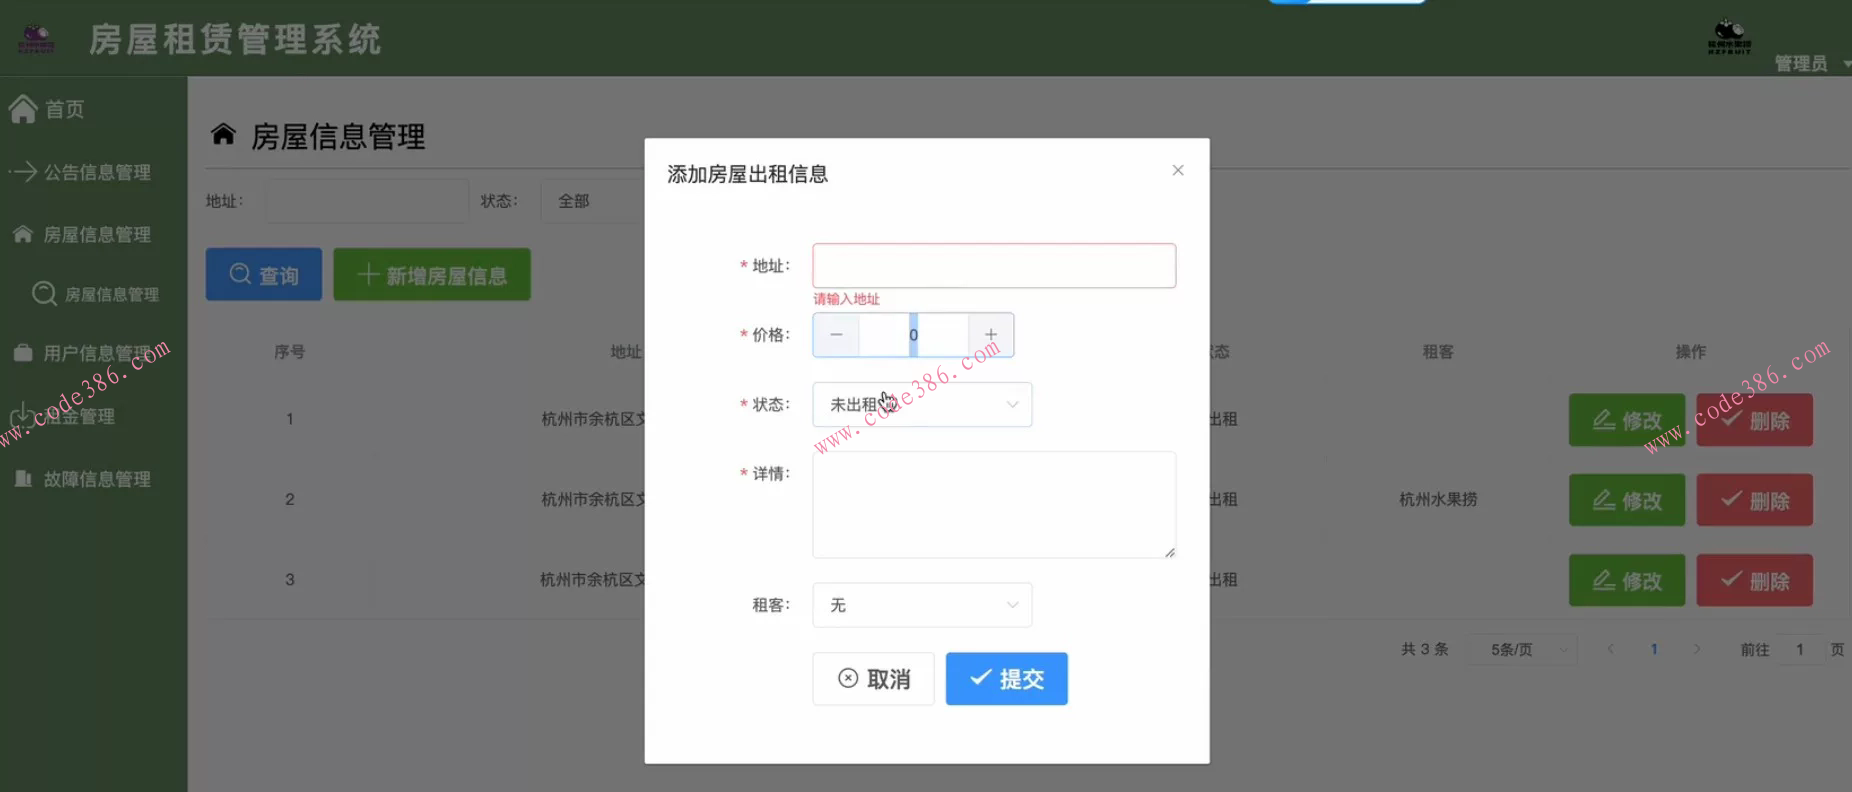The image size is (1852, 792).
Task: Click the next page arrow
Action: coord(1697,649)
